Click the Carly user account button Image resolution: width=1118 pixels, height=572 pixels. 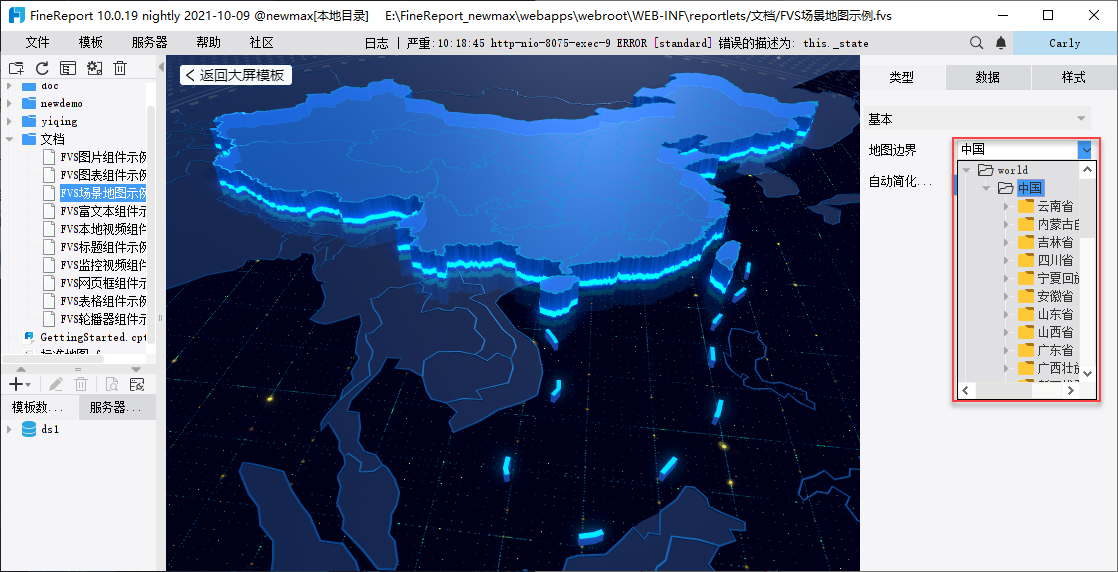(1065, 44)
